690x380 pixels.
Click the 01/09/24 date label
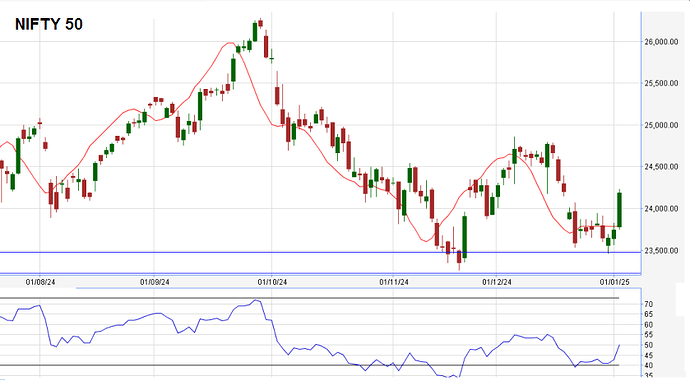154,282
